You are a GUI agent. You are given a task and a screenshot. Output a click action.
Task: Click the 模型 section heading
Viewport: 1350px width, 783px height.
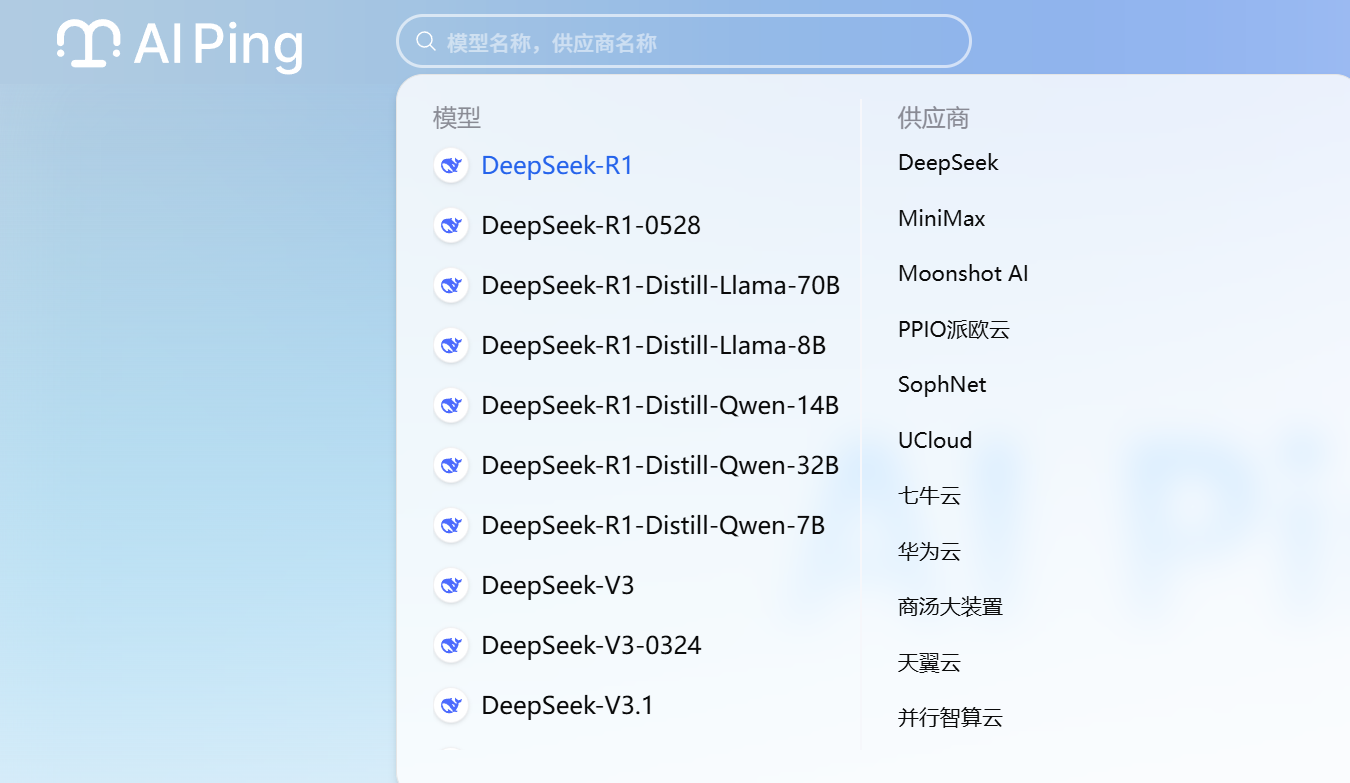tap(457, 118)
